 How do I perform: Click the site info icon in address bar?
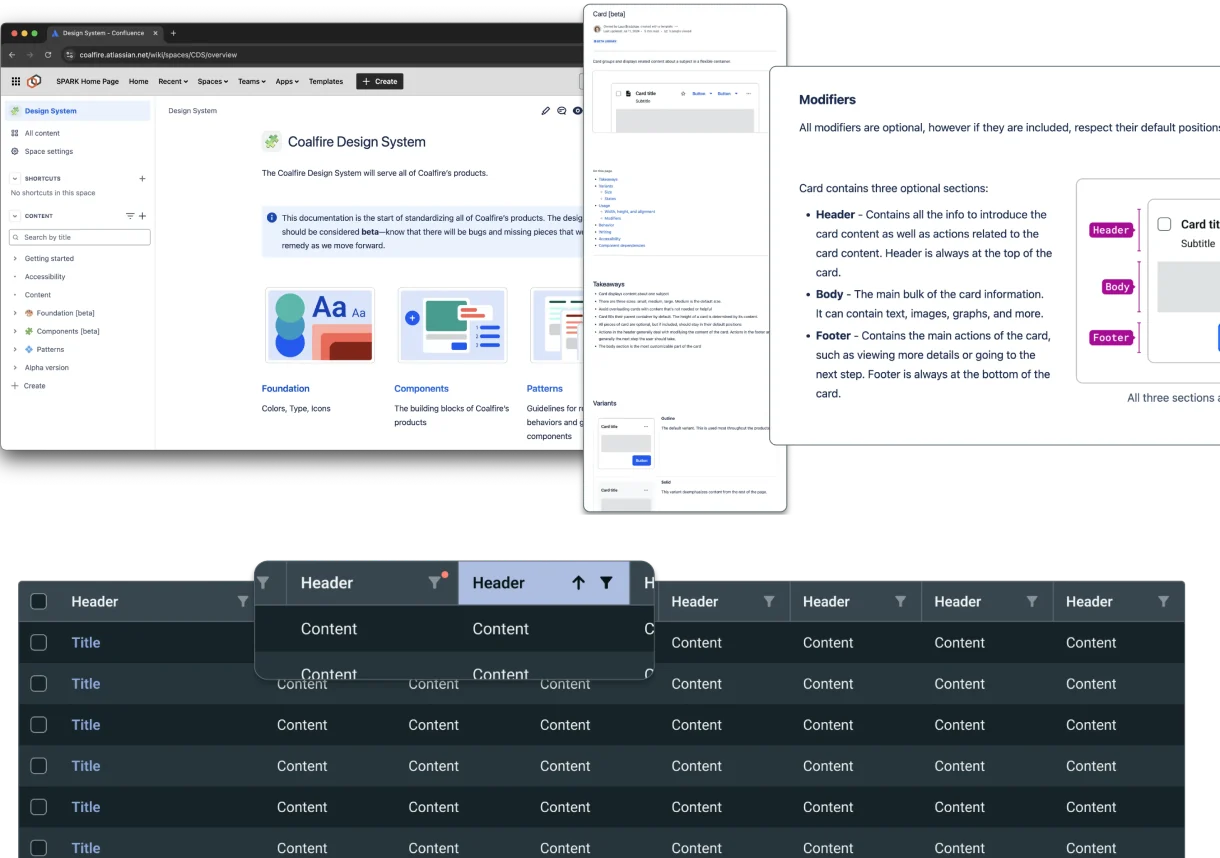coord(70,55)
